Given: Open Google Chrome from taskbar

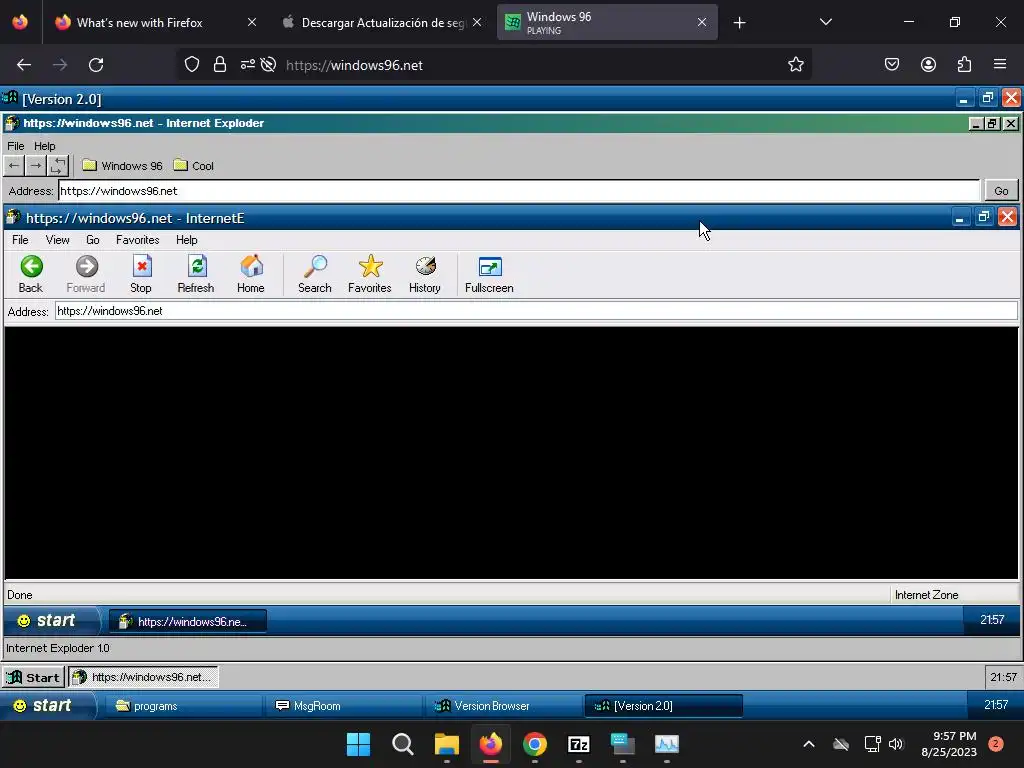Looking at the screenshot, I should [x=535, y=744].
